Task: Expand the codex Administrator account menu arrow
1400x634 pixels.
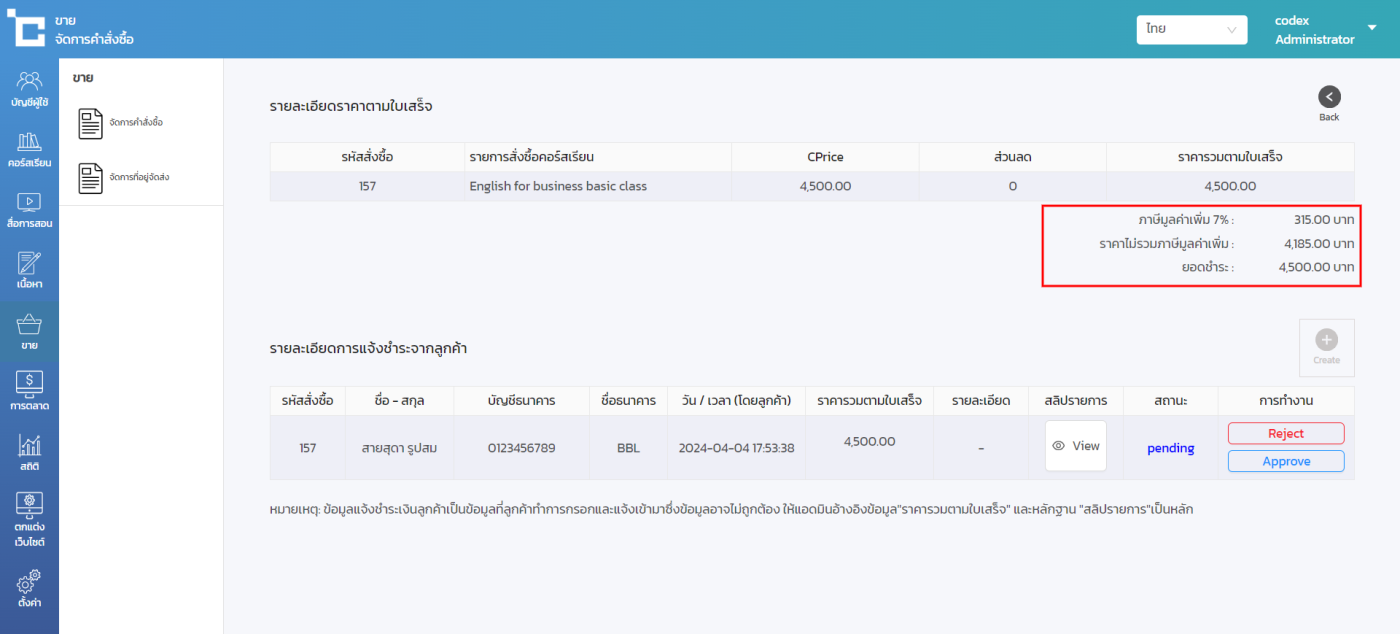Action: point(1372,28)
